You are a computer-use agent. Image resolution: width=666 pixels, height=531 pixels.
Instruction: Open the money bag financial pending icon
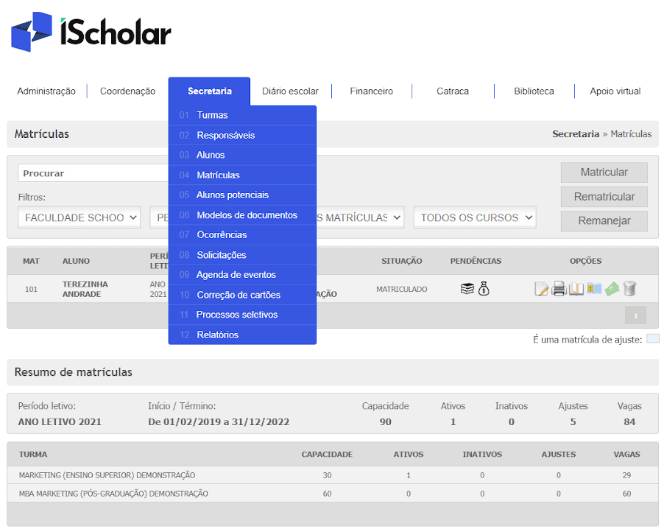(484, 289)
